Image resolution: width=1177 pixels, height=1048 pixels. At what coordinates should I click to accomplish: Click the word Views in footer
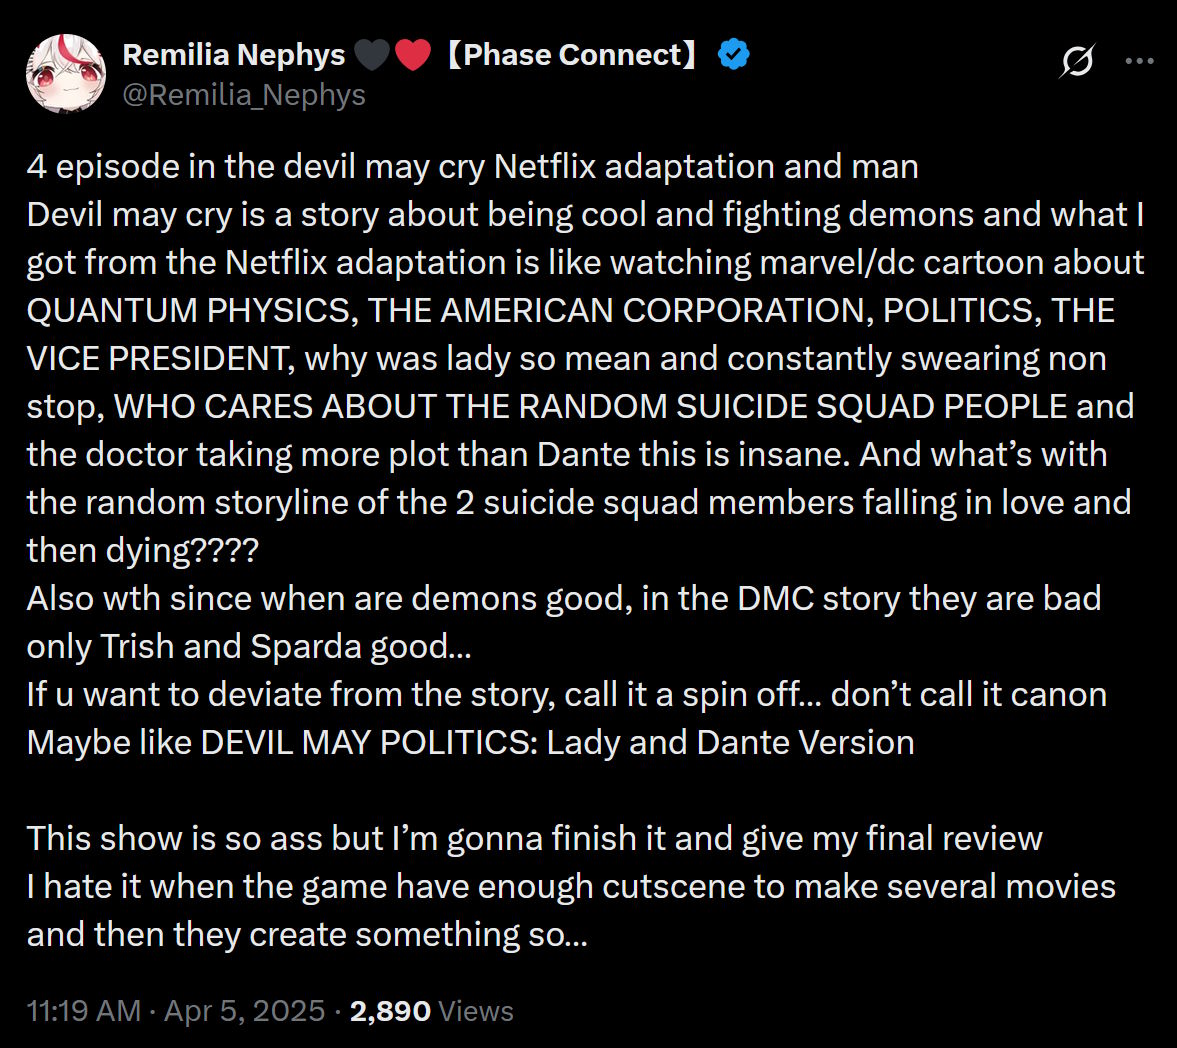(x=476, y=1011)
